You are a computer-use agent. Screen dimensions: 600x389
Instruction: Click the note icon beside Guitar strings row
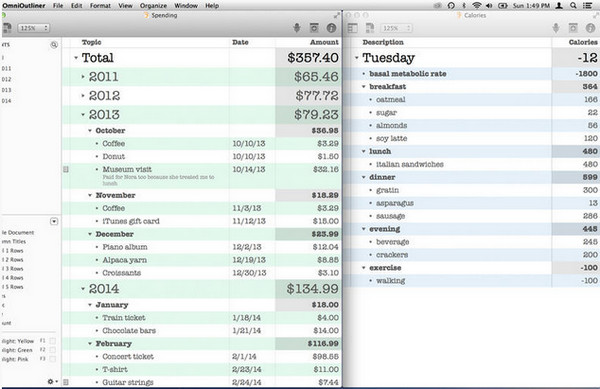(66, 382)
